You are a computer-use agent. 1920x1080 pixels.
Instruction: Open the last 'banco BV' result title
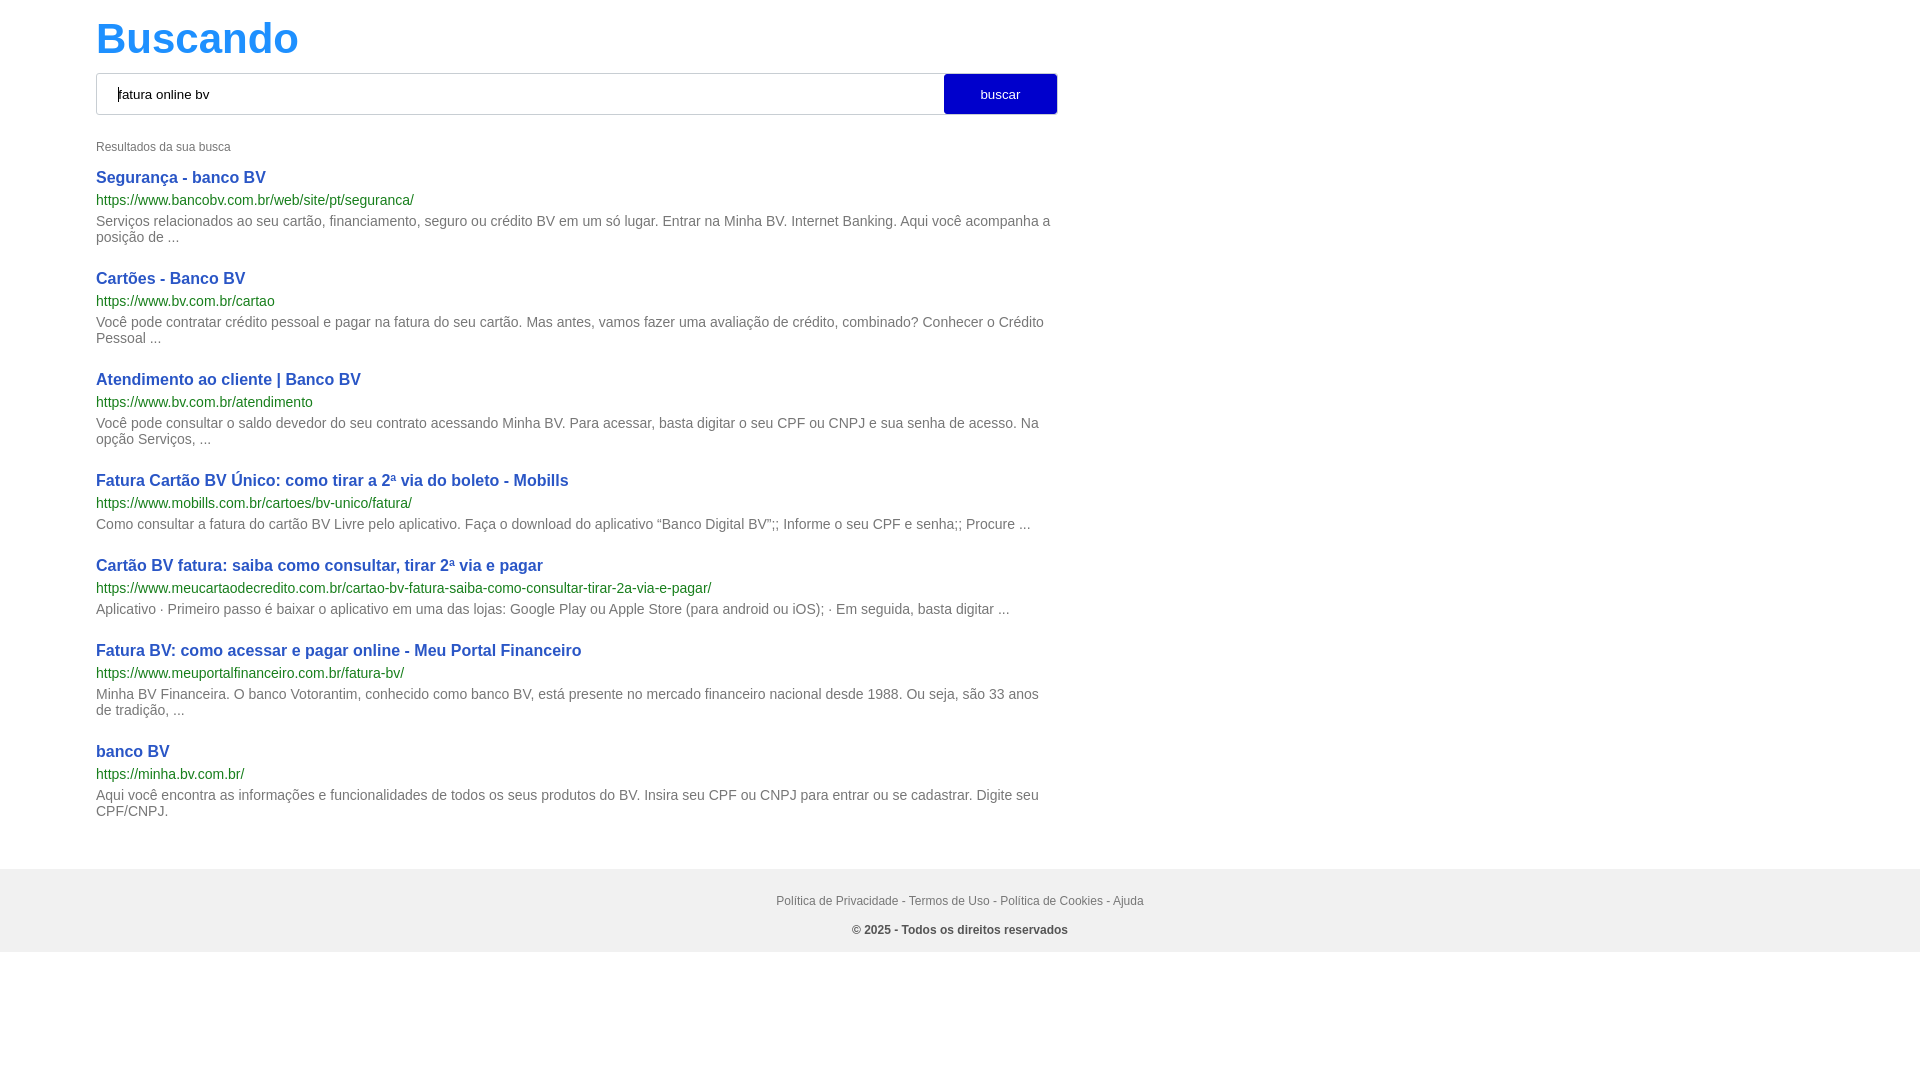(133, 752)
